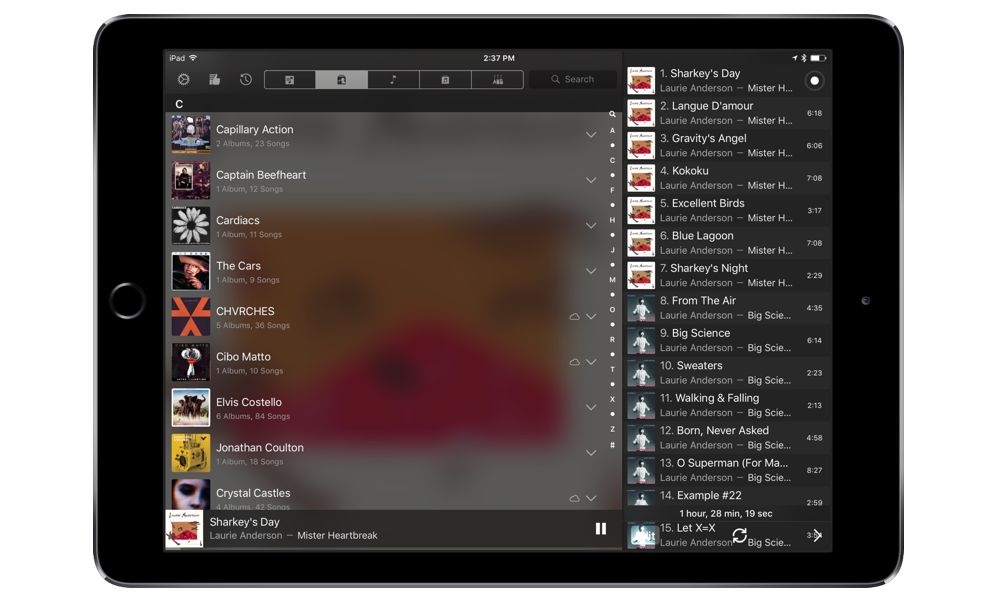
Task: Switch to the songs music-note tab
Action: [393, 80]
